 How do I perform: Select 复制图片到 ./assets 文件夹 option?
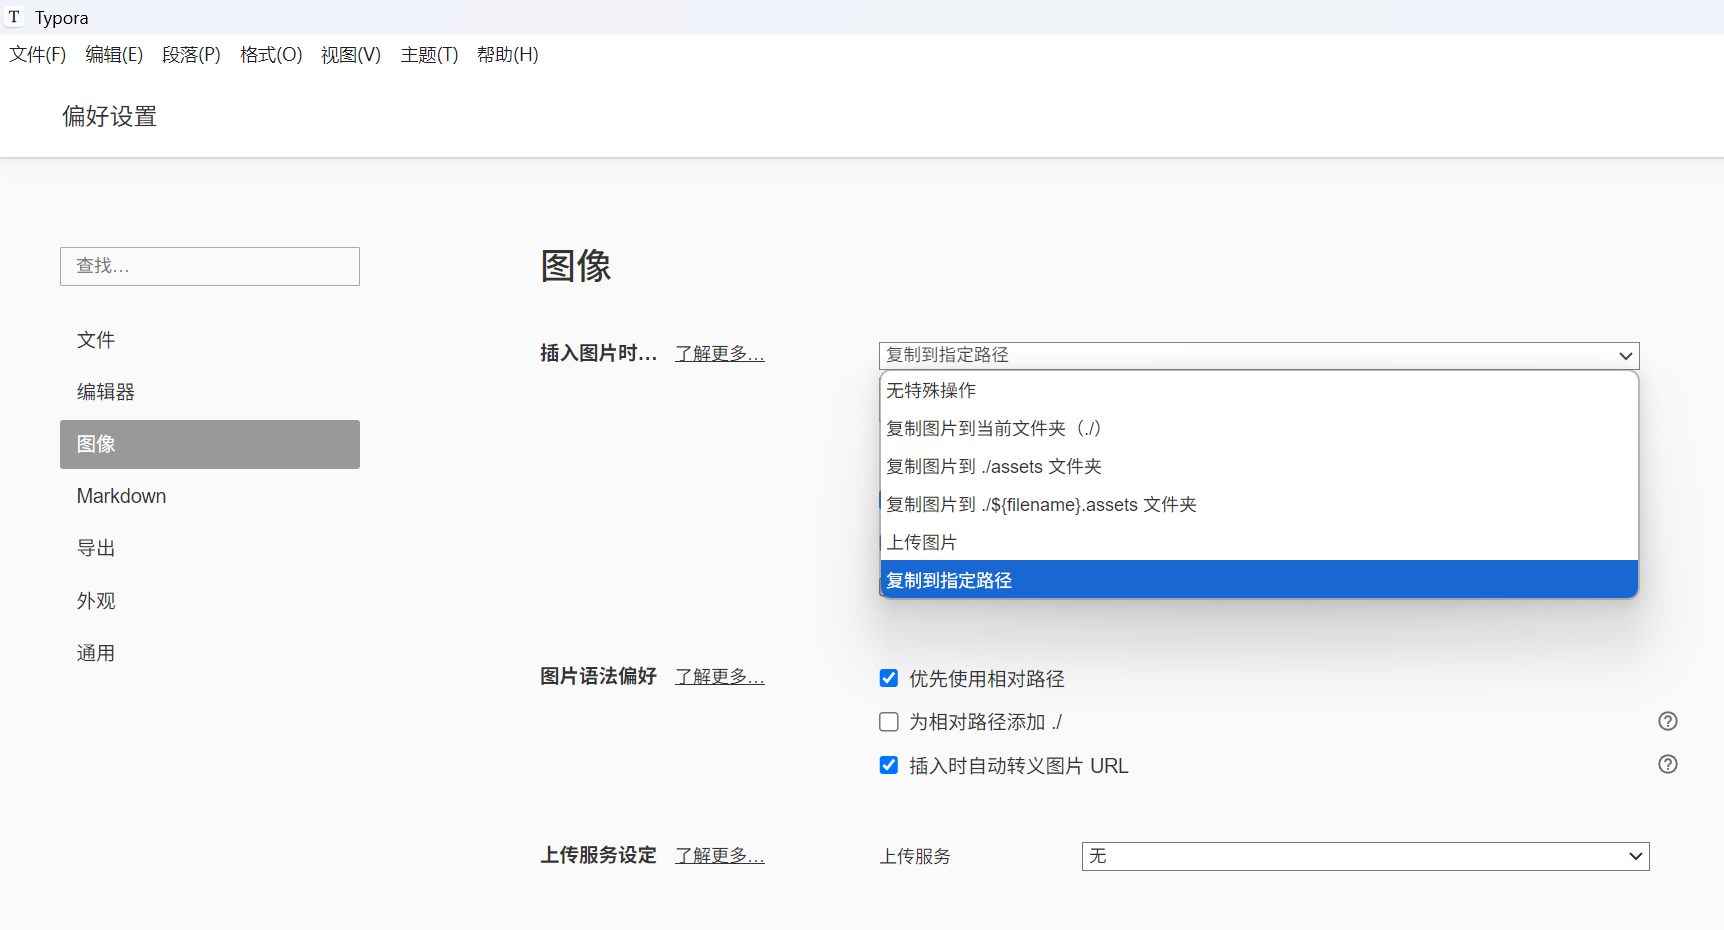coord(993,467)
